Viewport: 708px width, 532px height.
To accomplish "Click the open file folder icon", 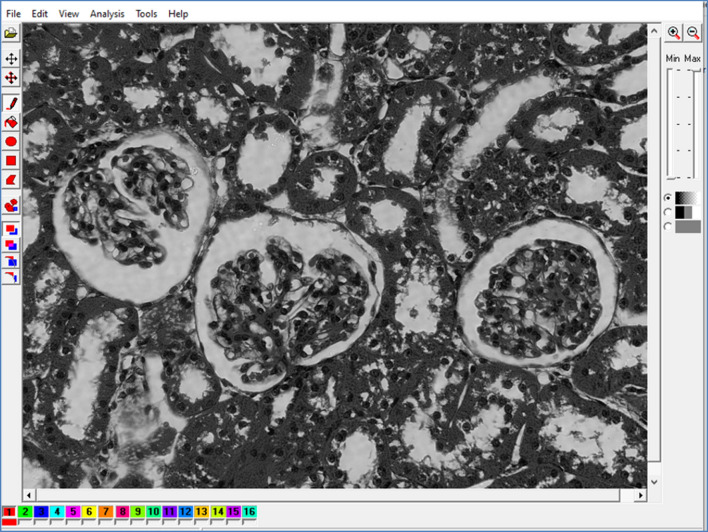I will [x=11, y=33].
